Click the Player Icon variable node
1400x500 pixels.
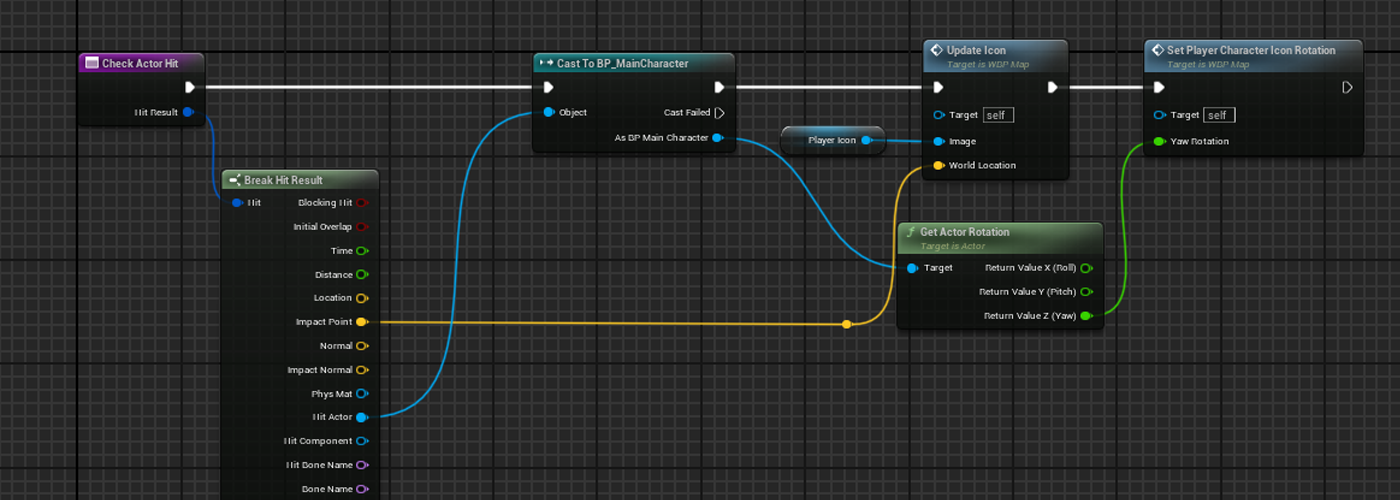[x=832, y=141]
